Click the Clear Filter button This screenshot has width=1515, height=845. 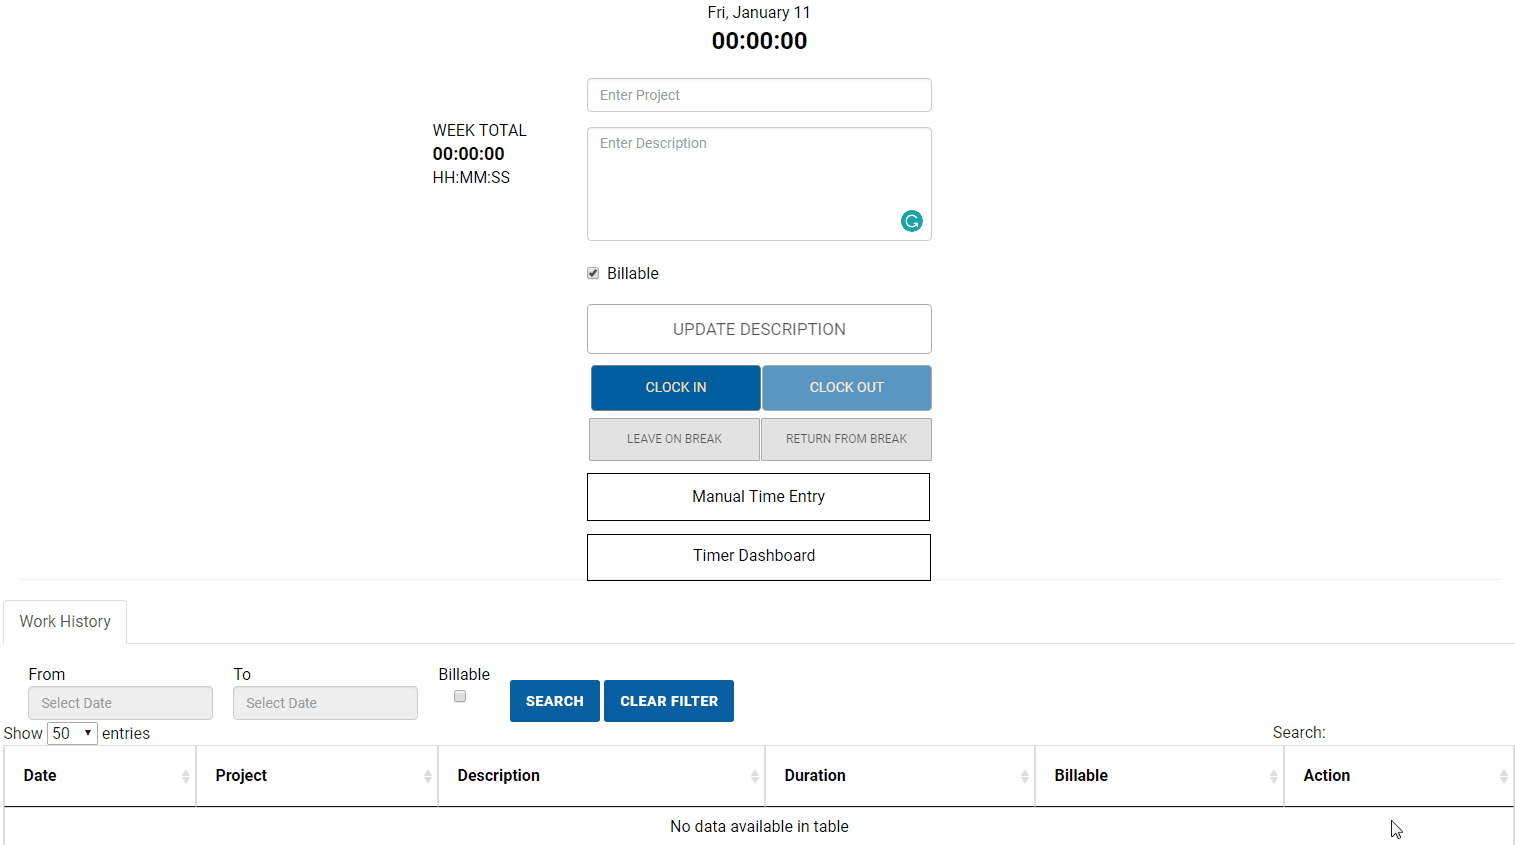tap(669, 701)
